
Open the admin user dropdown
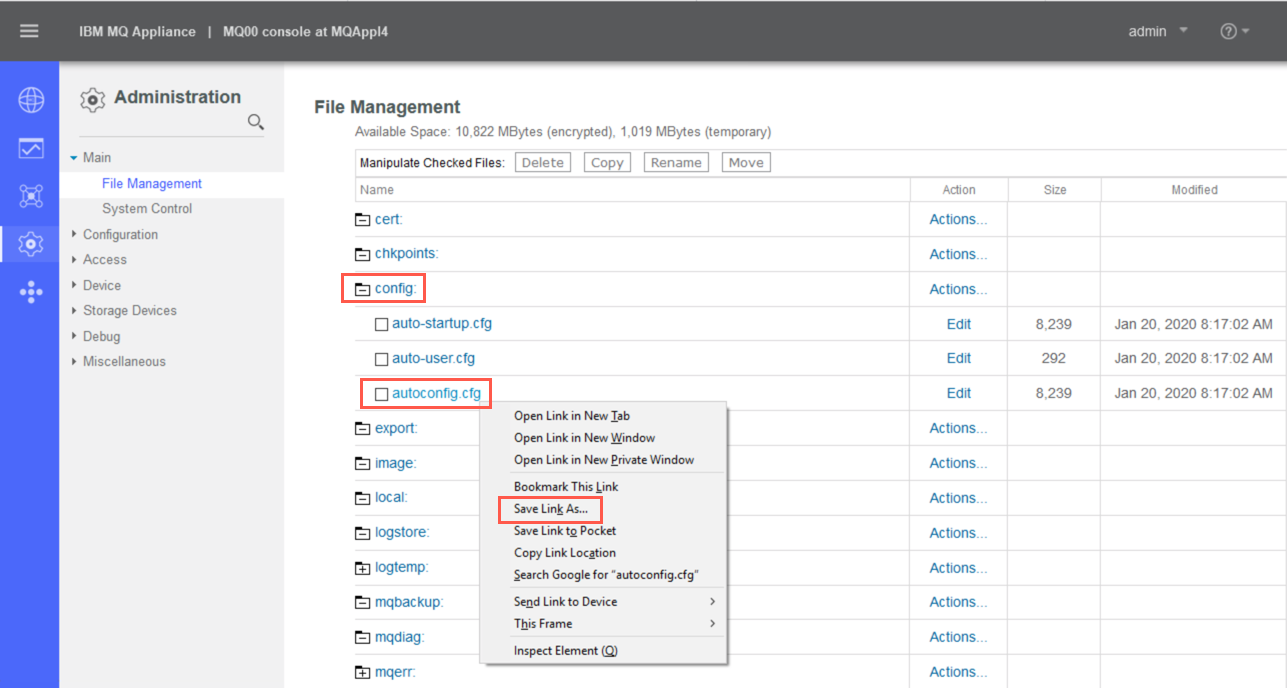1158,31
